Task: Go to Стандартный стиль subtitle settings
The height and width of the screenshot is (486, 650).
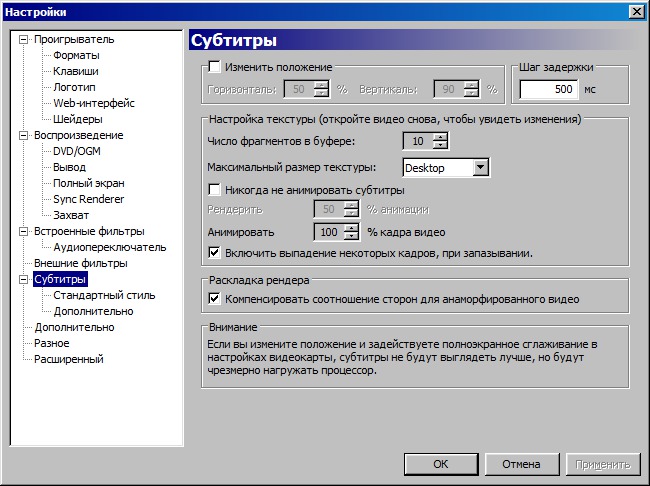Action: [104, 295]
